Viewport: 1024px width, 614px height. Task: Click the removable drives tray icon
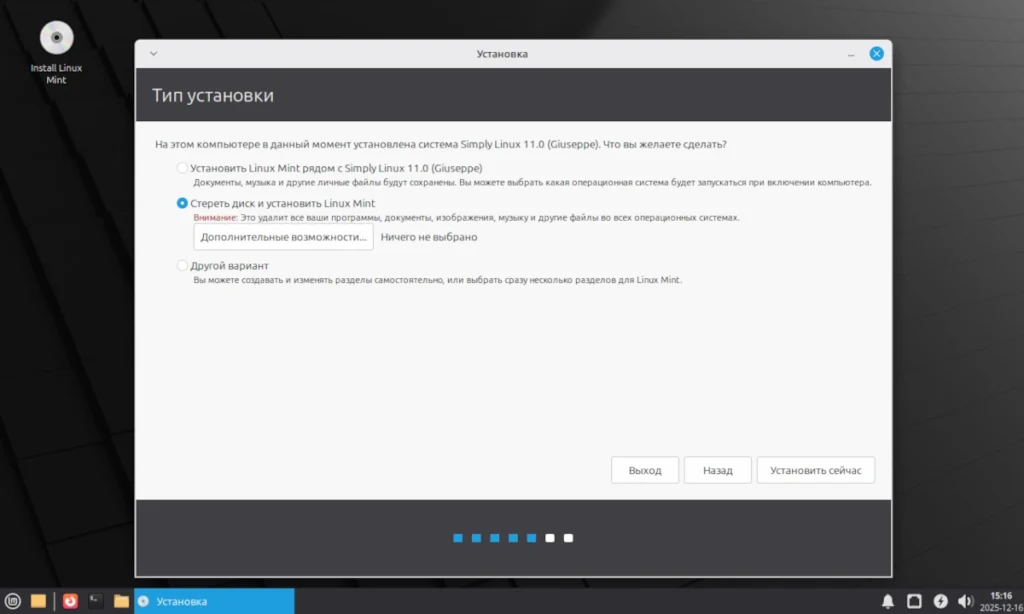click(914, 601)
